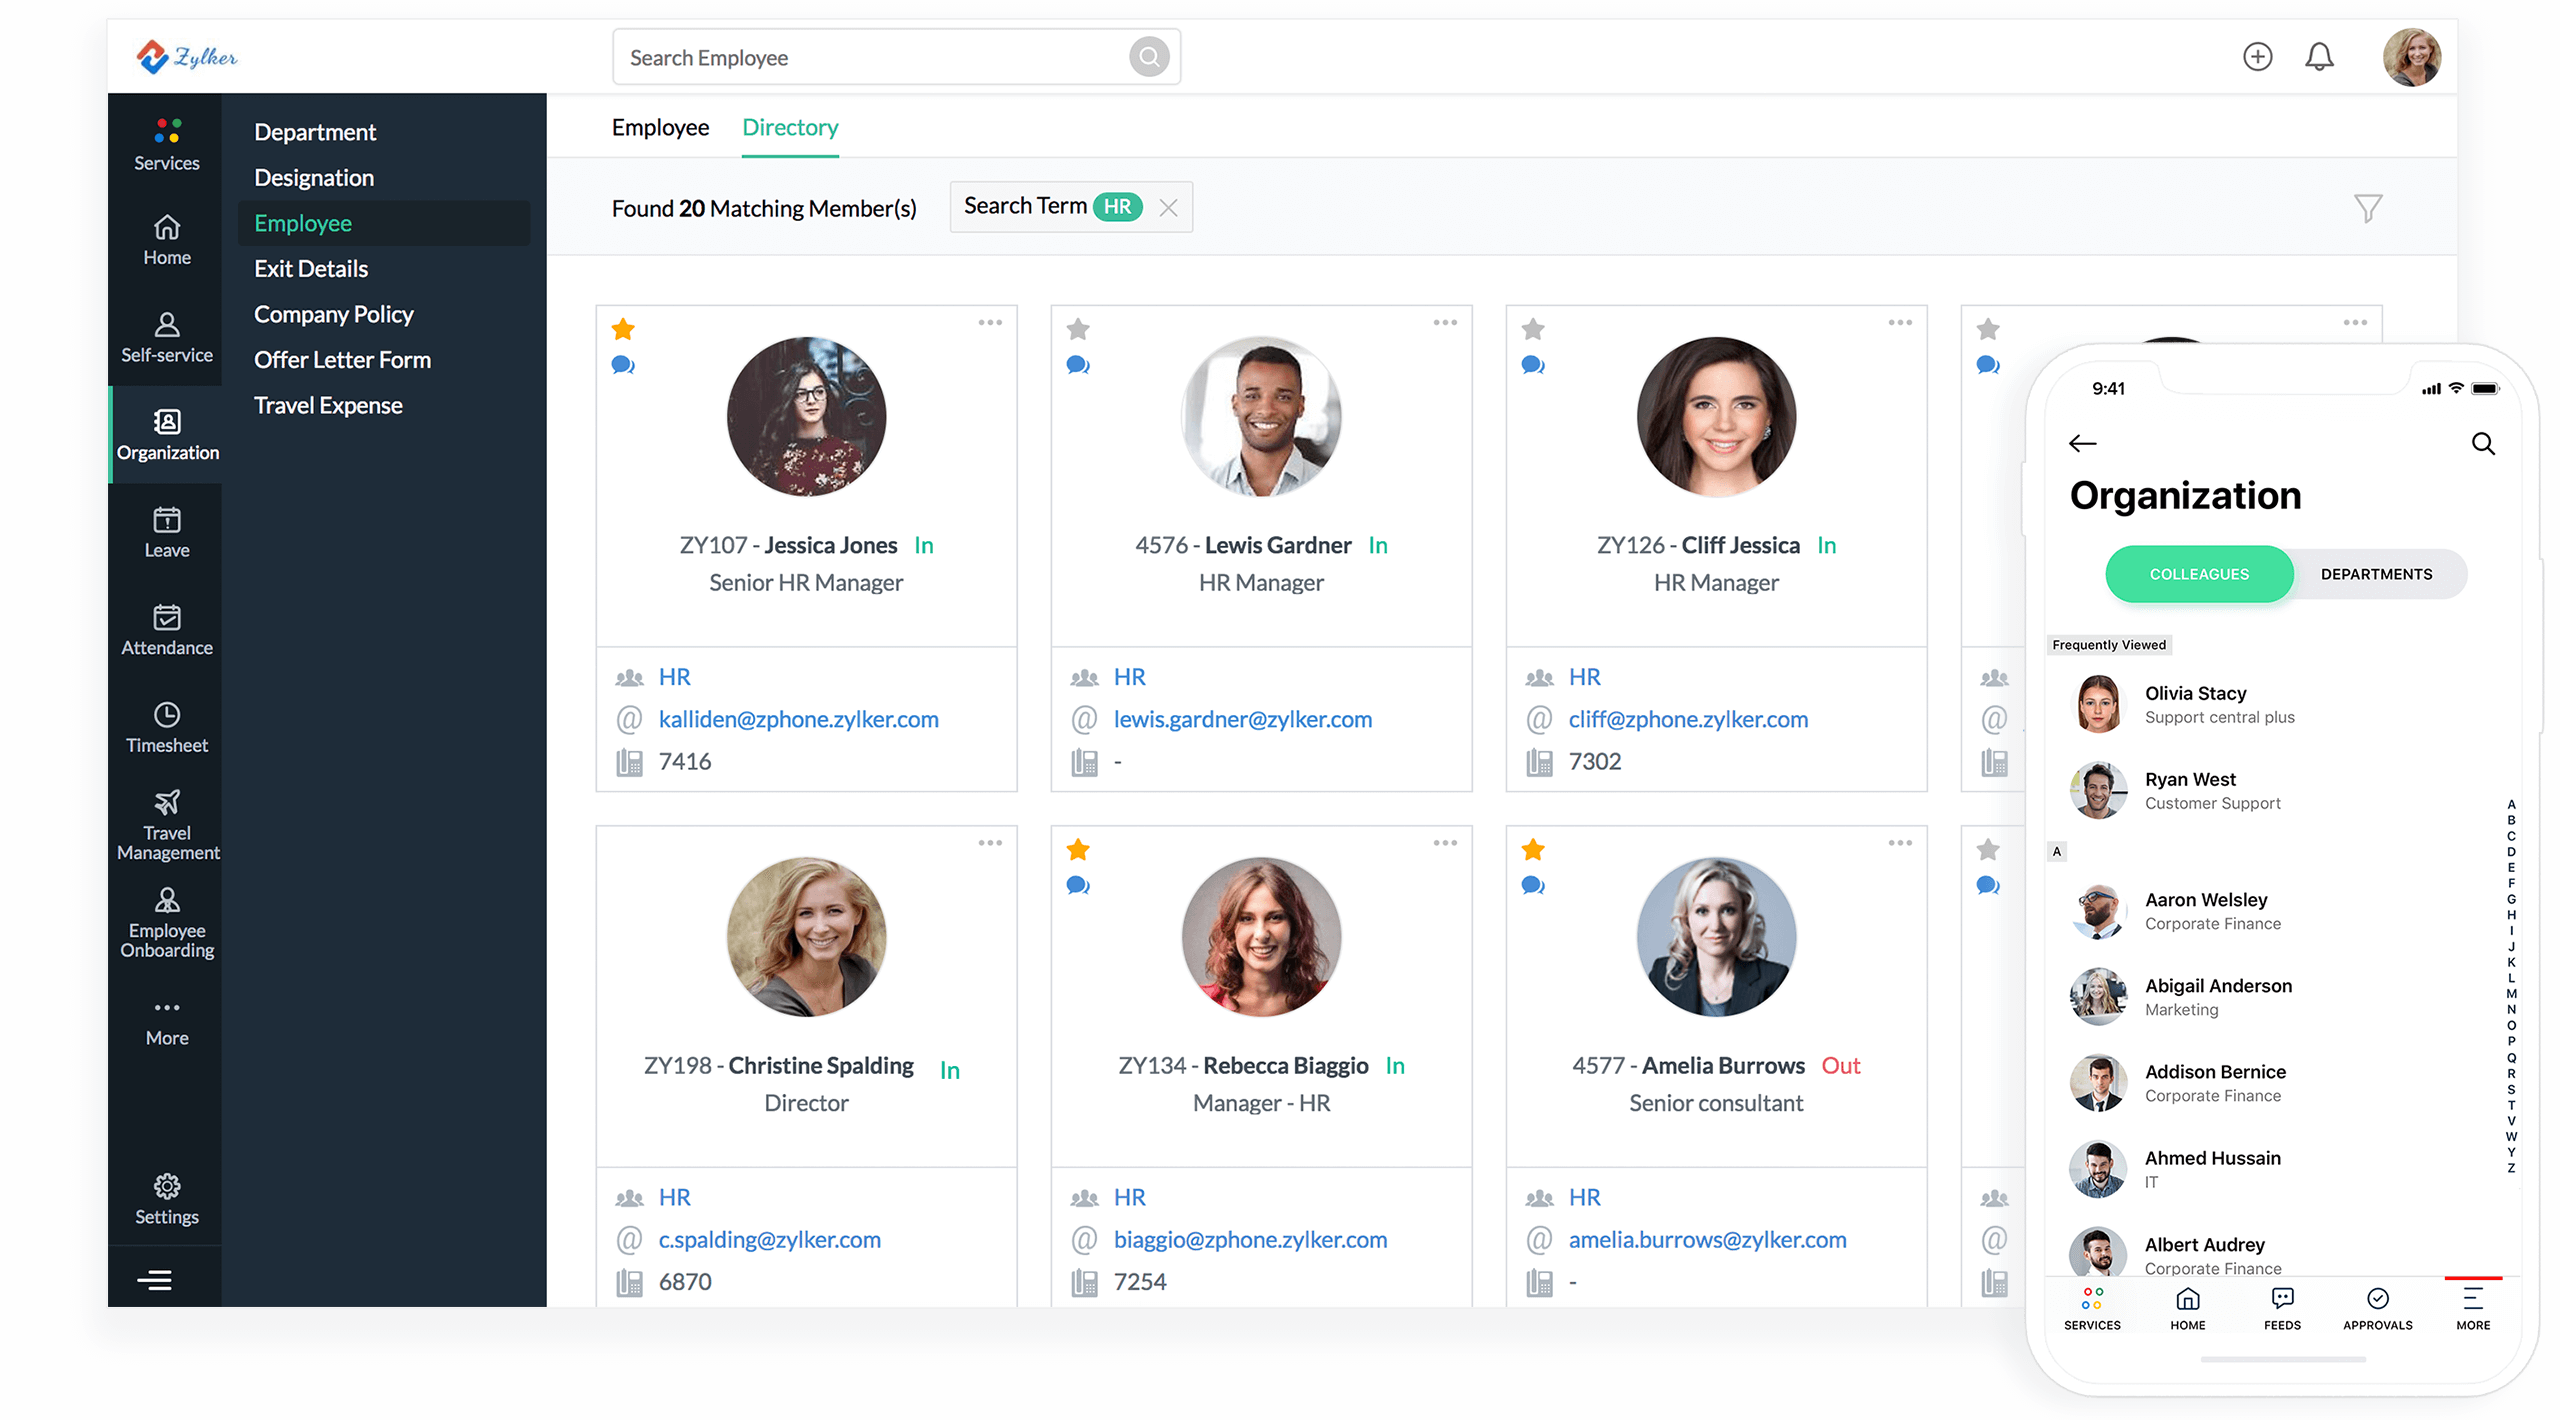Expand the three-dot menu on Lewis Gardner

pyautogui.click(x=1444, y=322)
